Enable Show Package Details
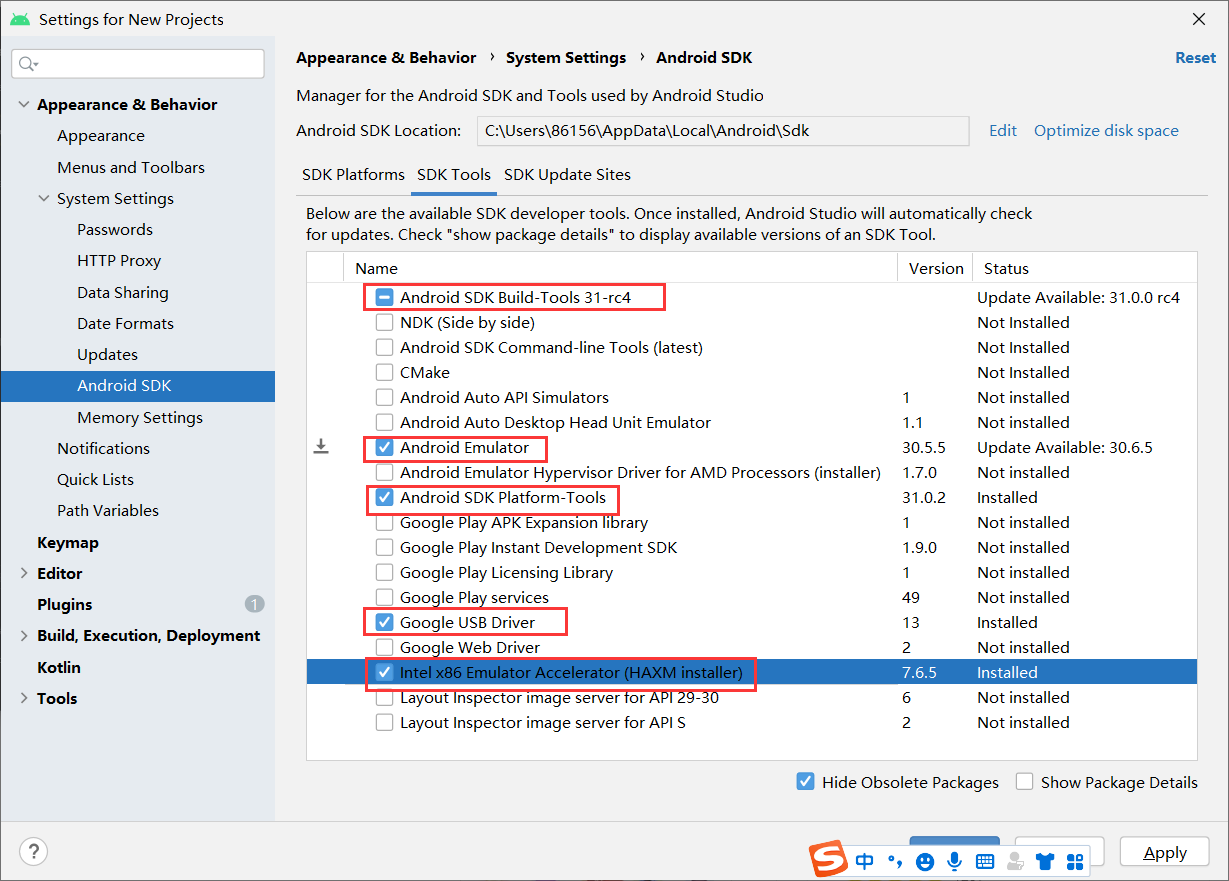 (1024, 781)
